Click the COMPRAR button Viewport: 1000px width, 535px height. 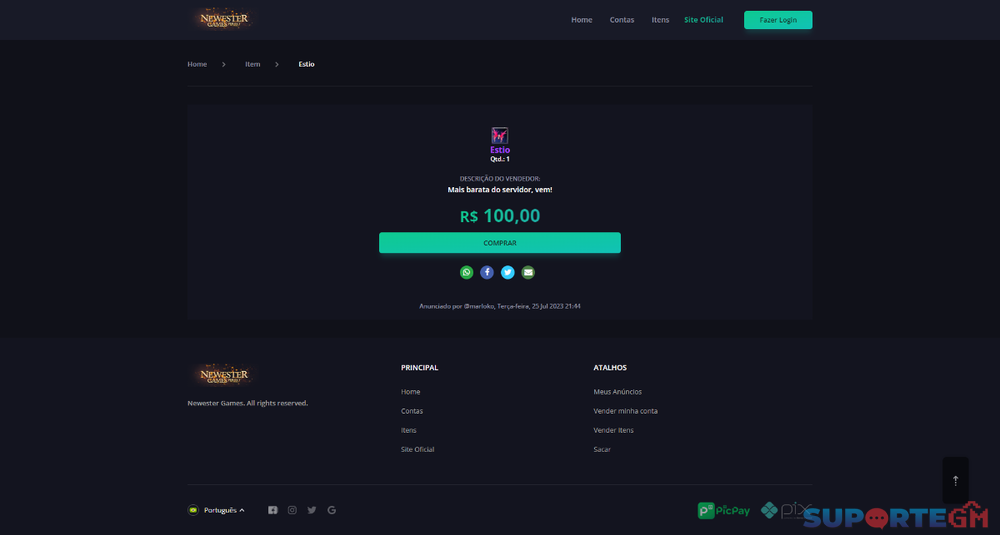pyautogui.click(x=500, y=243)
